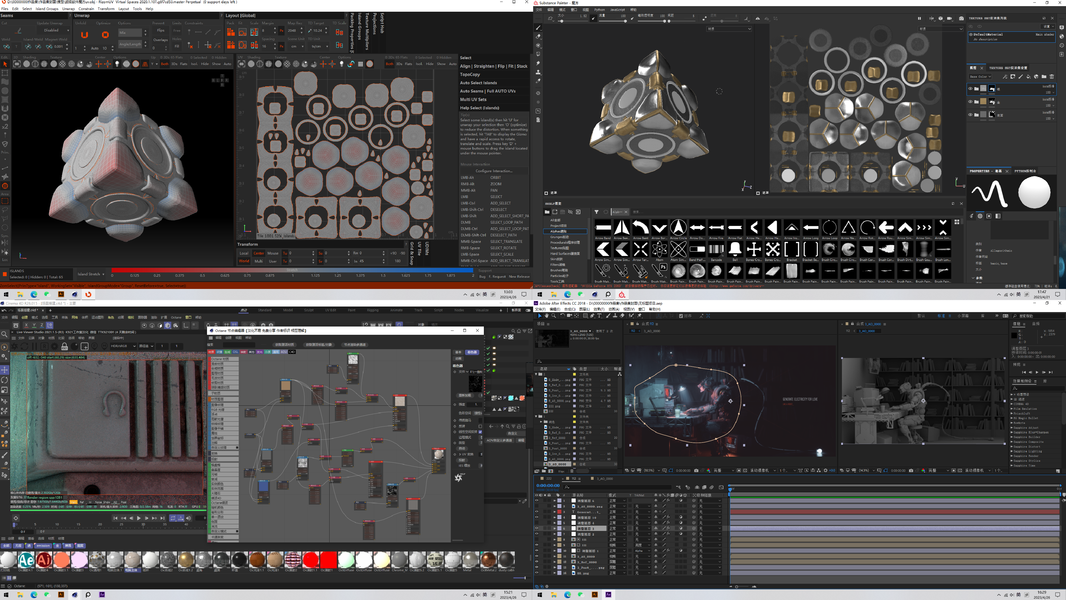
Task: Select the Material Picker in Substance Painter
Action: [x=538, y=81]
